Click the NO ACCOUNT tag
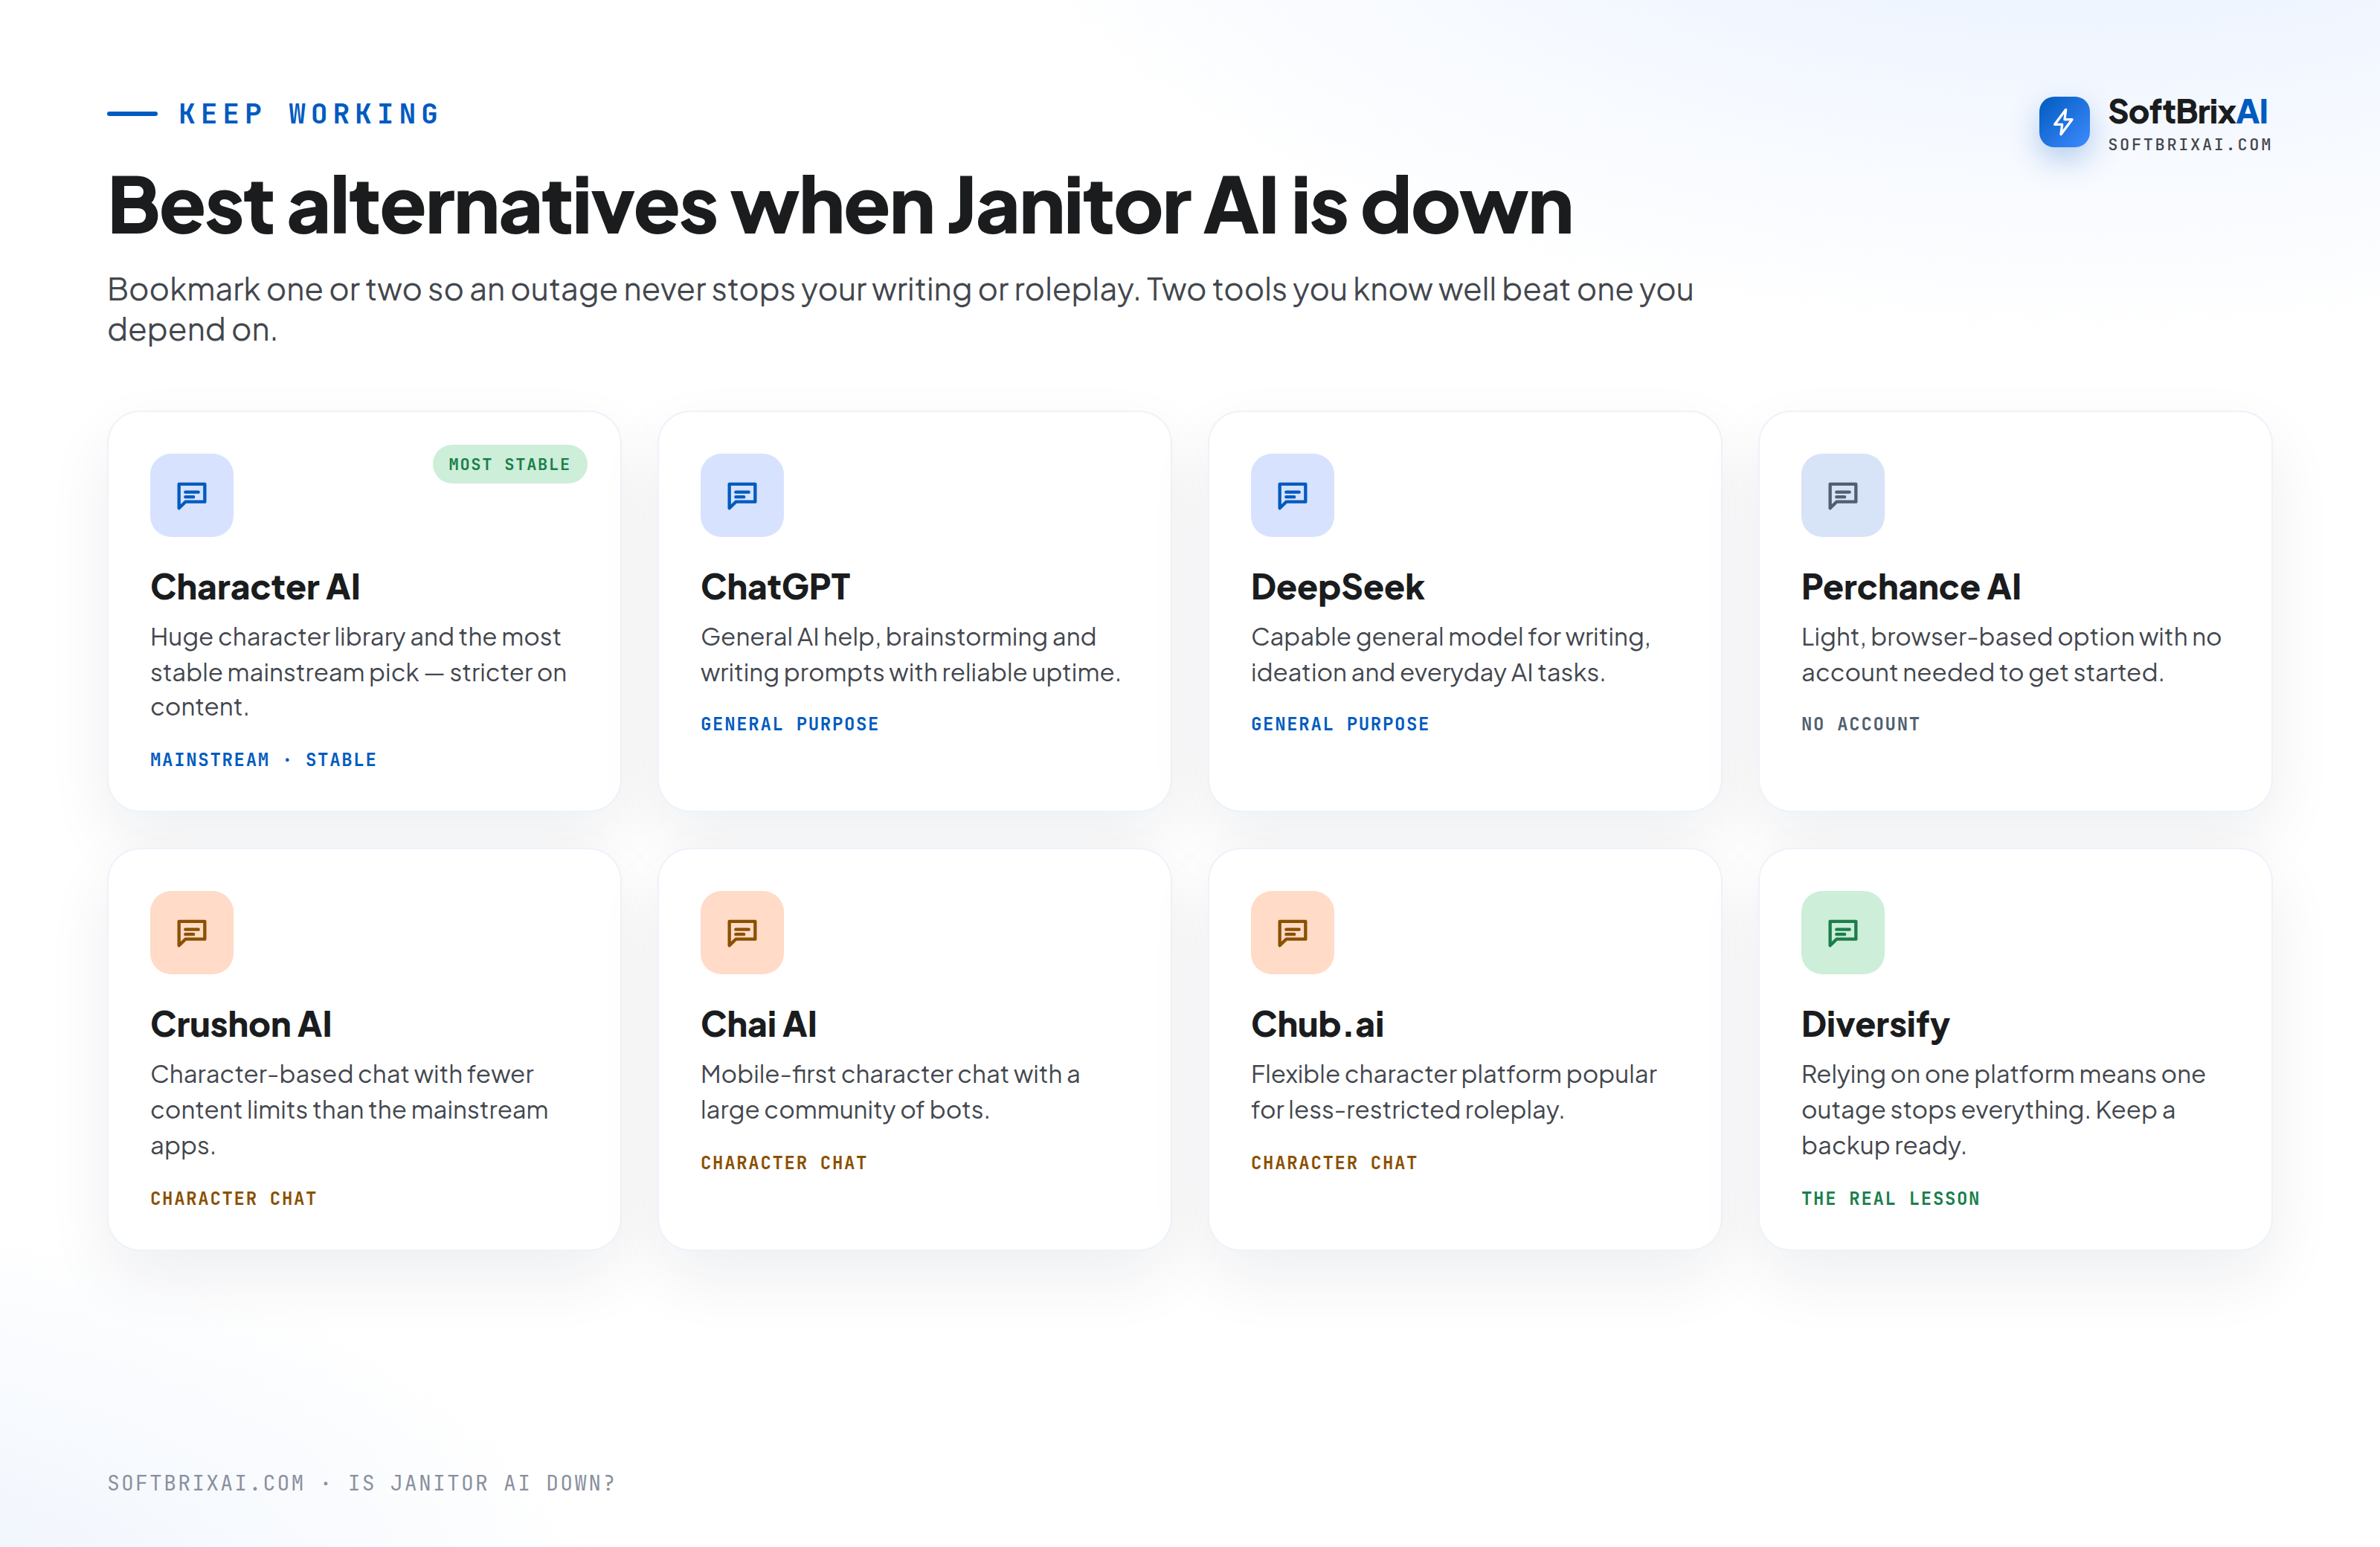 1861,724
